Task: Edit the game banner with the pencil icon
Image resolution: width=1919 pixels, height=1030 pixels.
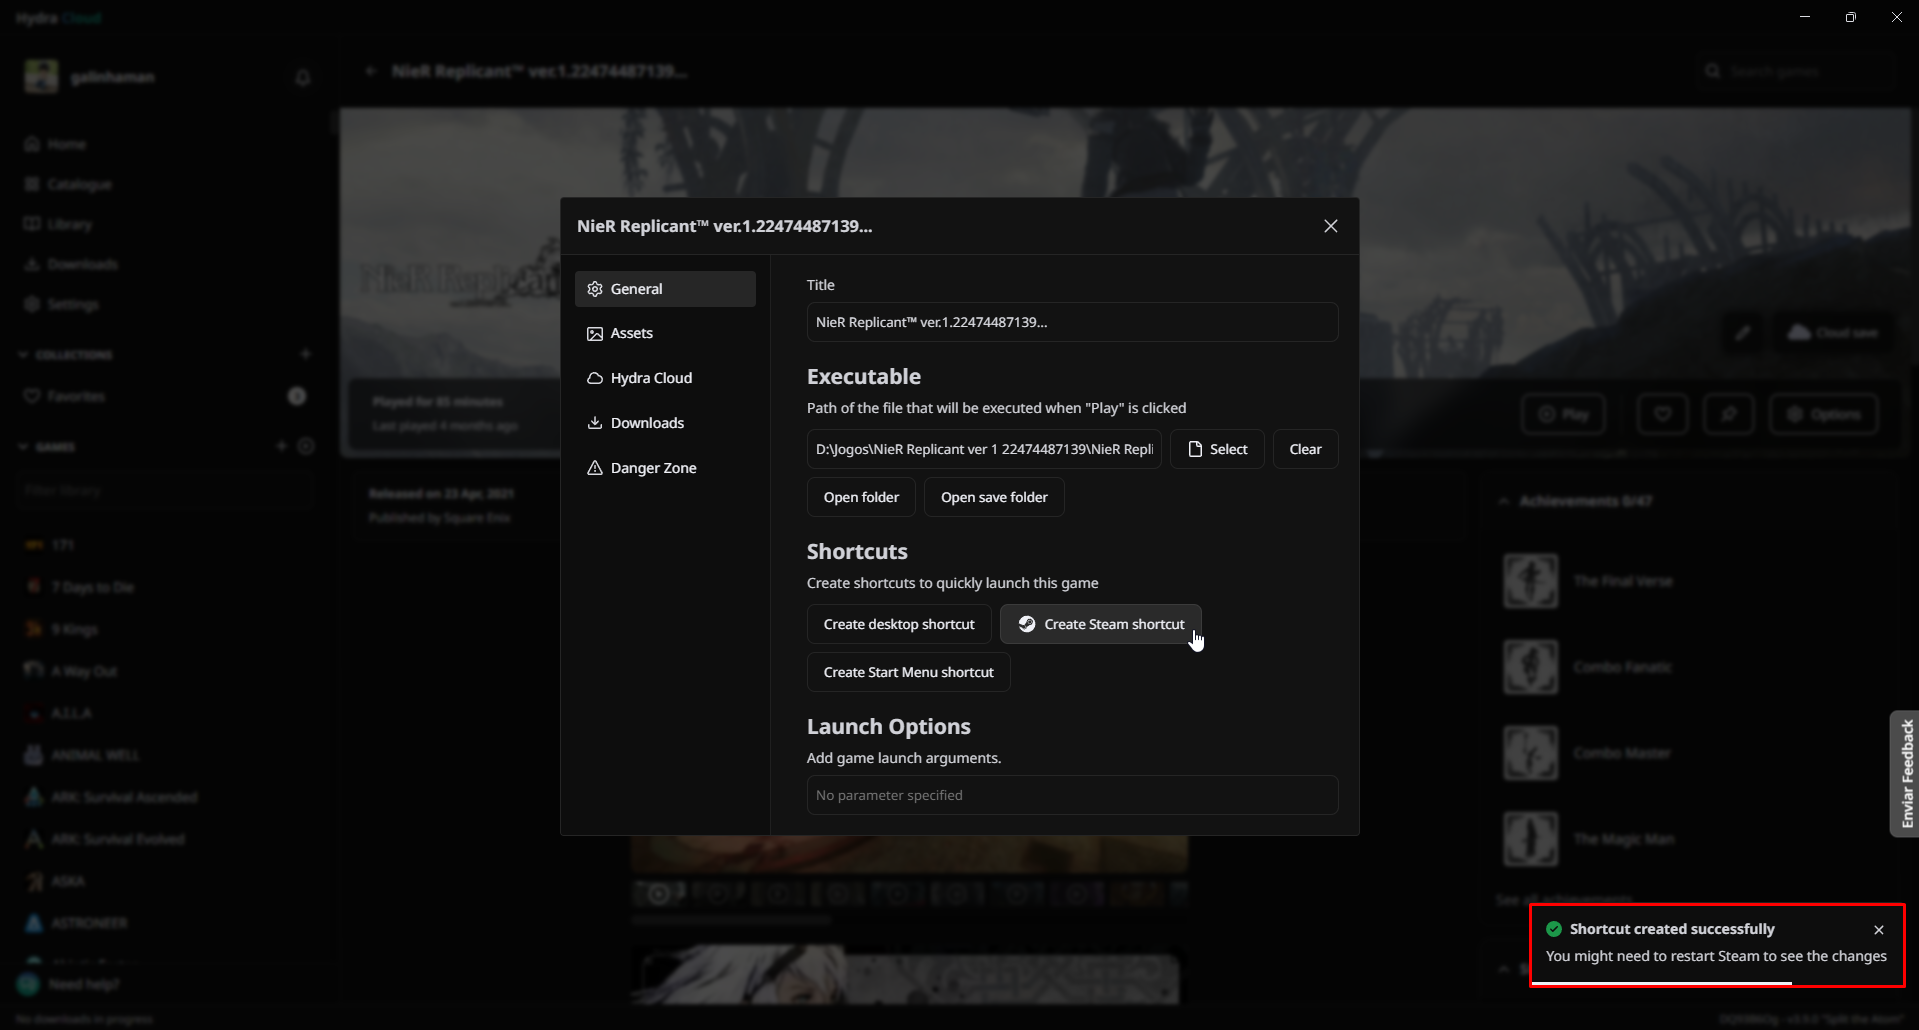Action: (x=1741, y=332)
